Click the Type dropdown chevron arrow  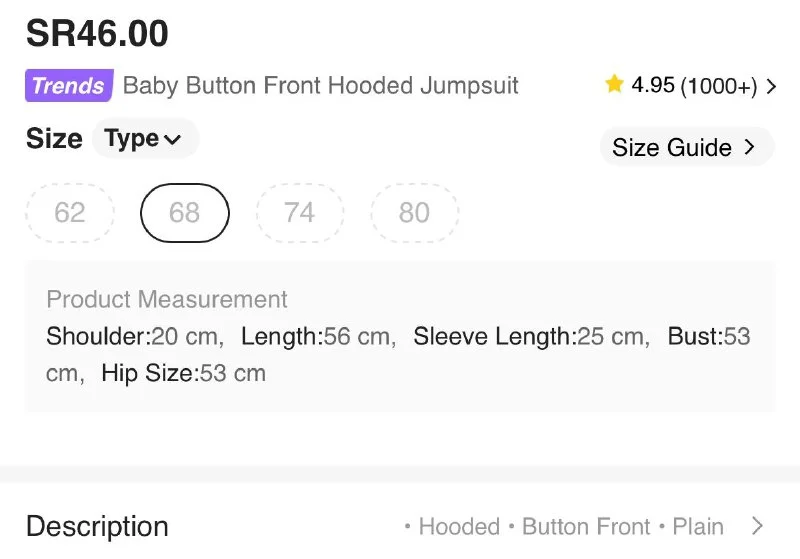coord(172,140)
